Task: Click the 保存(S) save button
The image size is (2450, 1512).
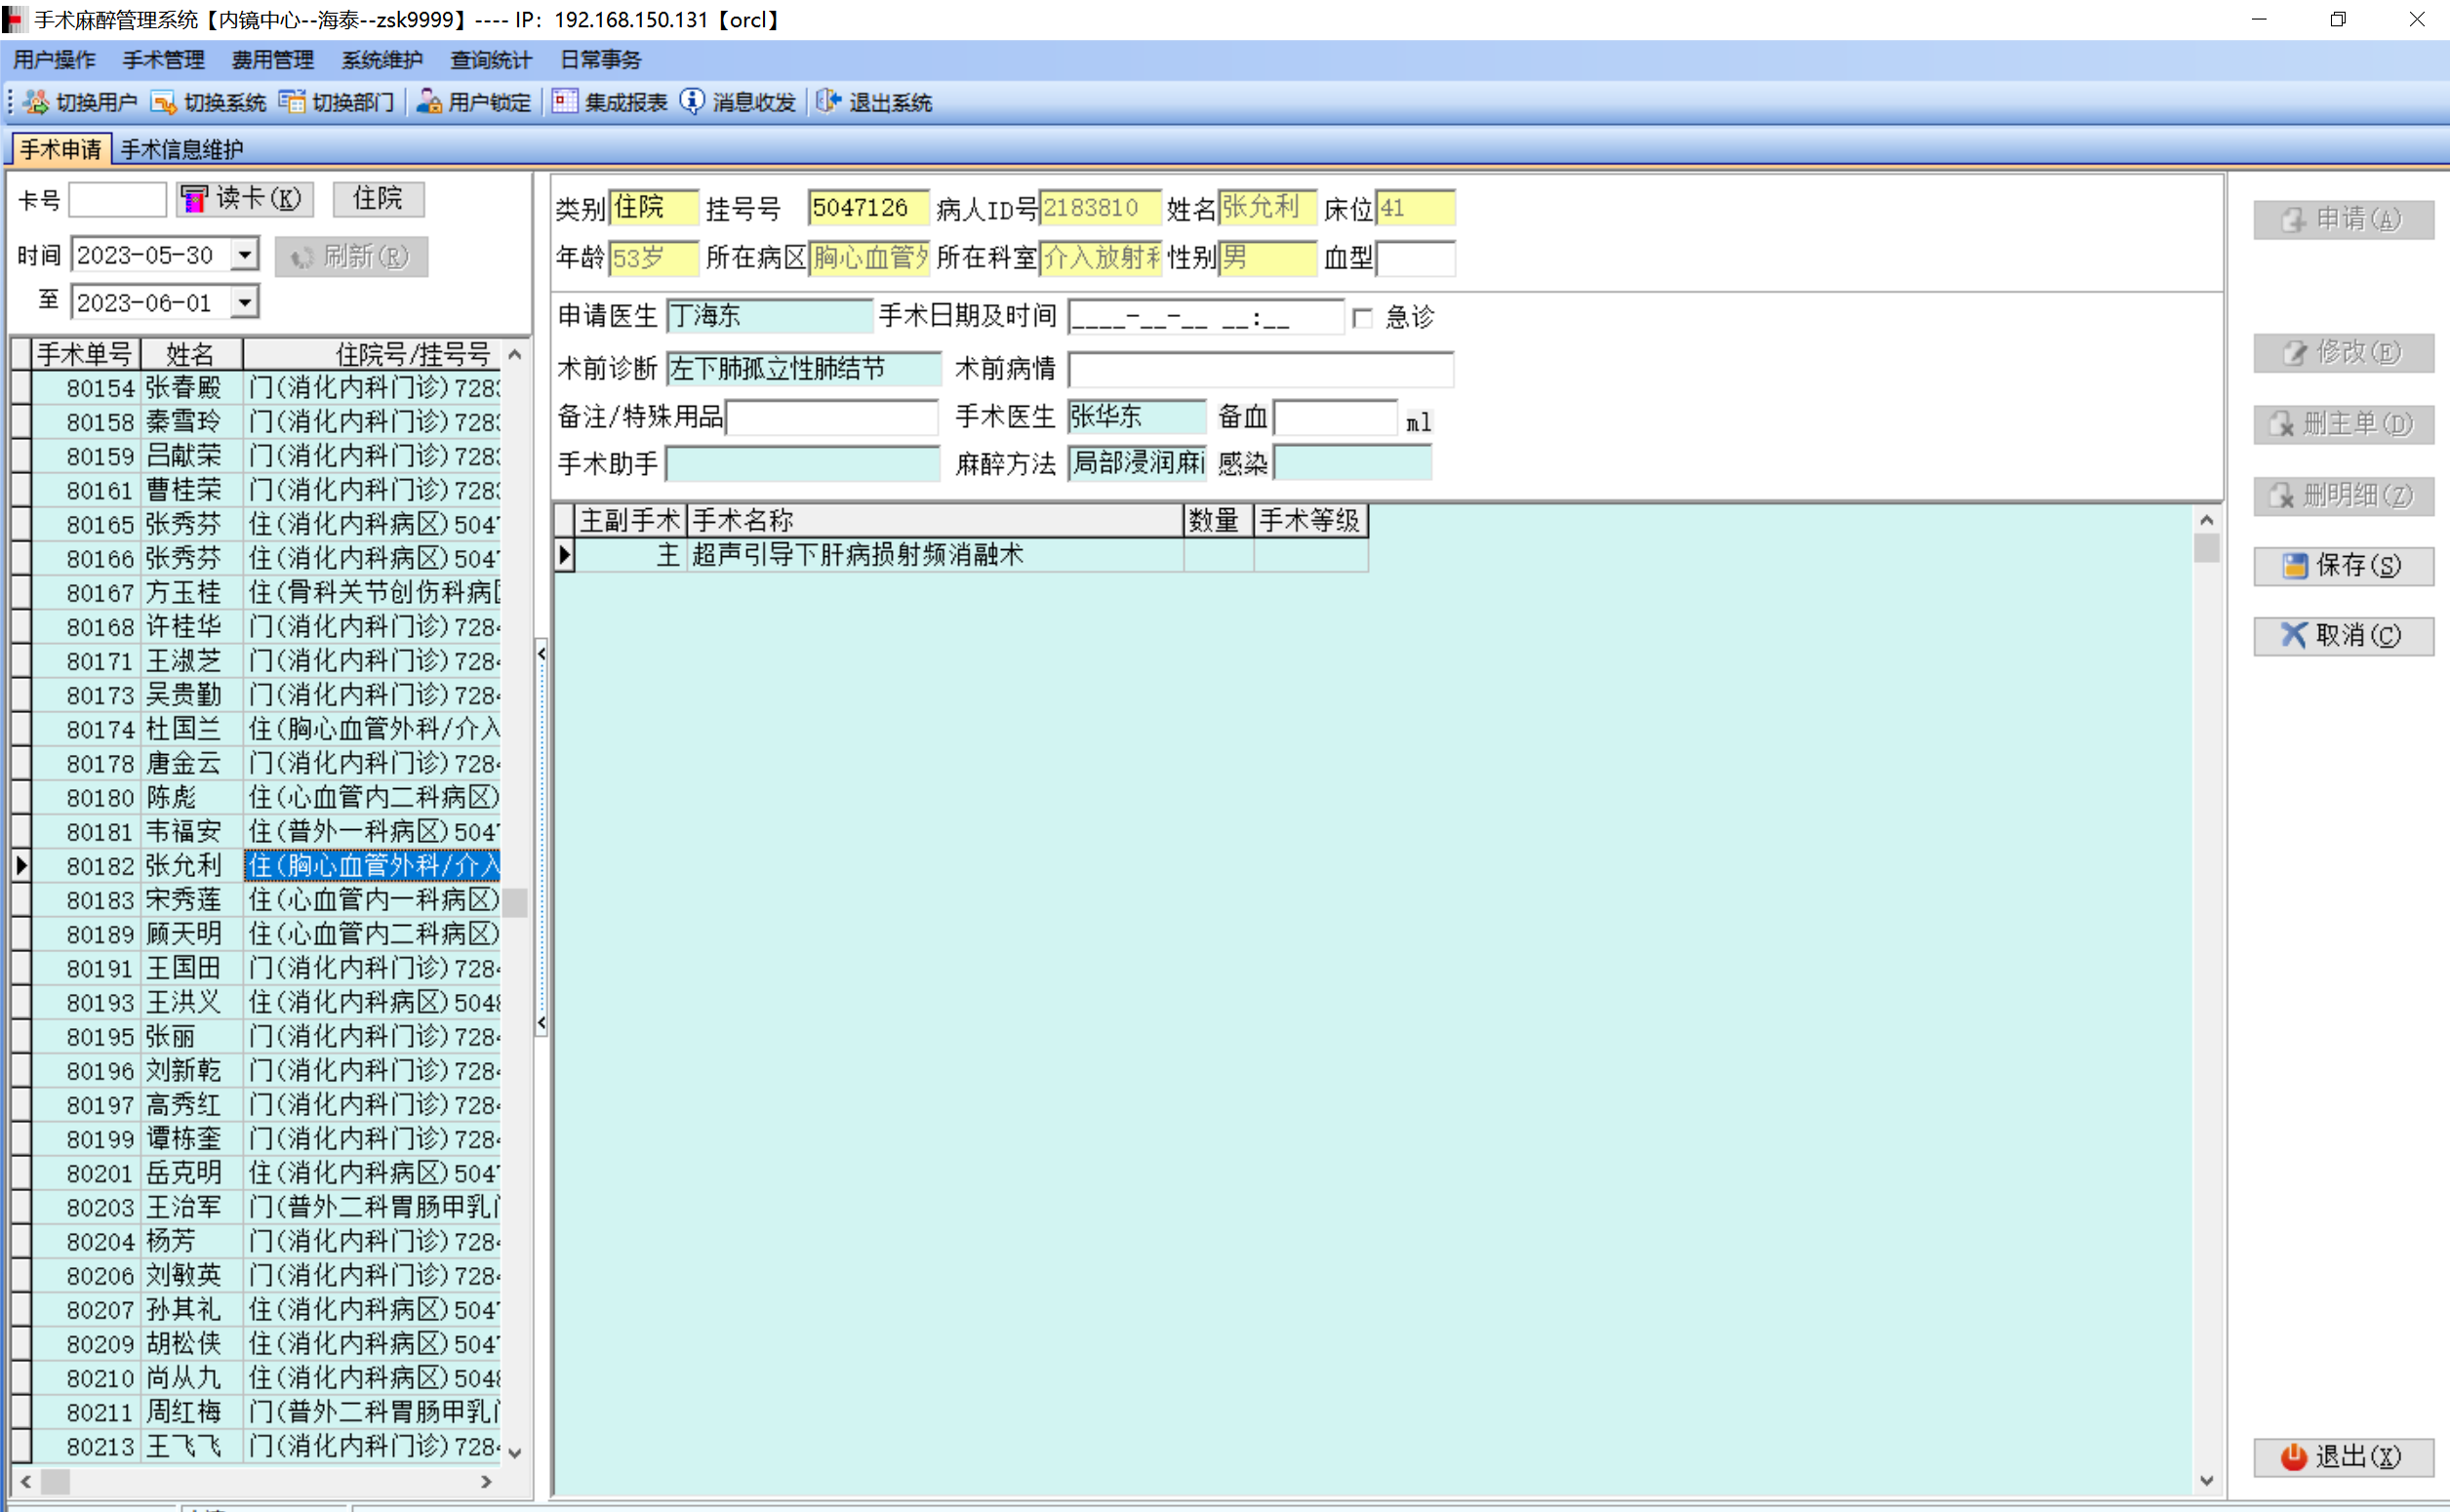Action: click(x=2342, y=566)
